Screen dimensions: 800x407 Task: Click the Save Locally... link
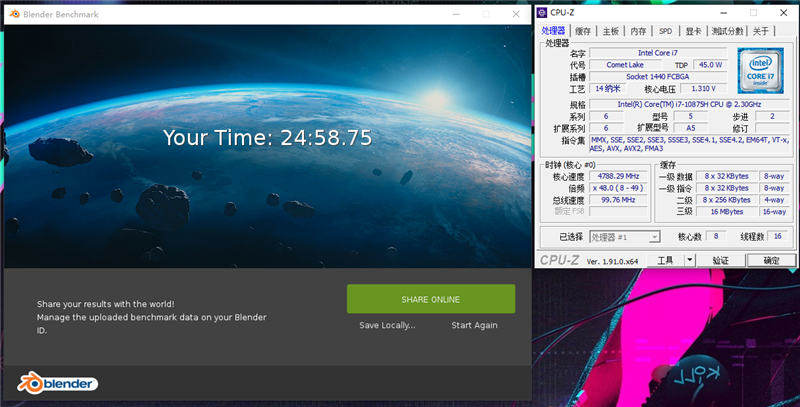[x=387, y=325]
